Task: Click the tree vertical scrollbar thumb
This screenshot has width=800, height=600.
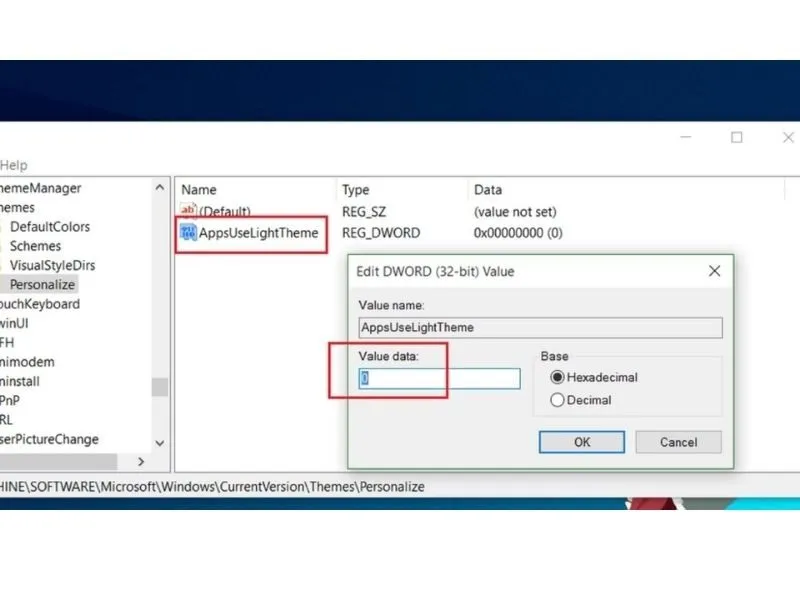Action: pos(160,387)
